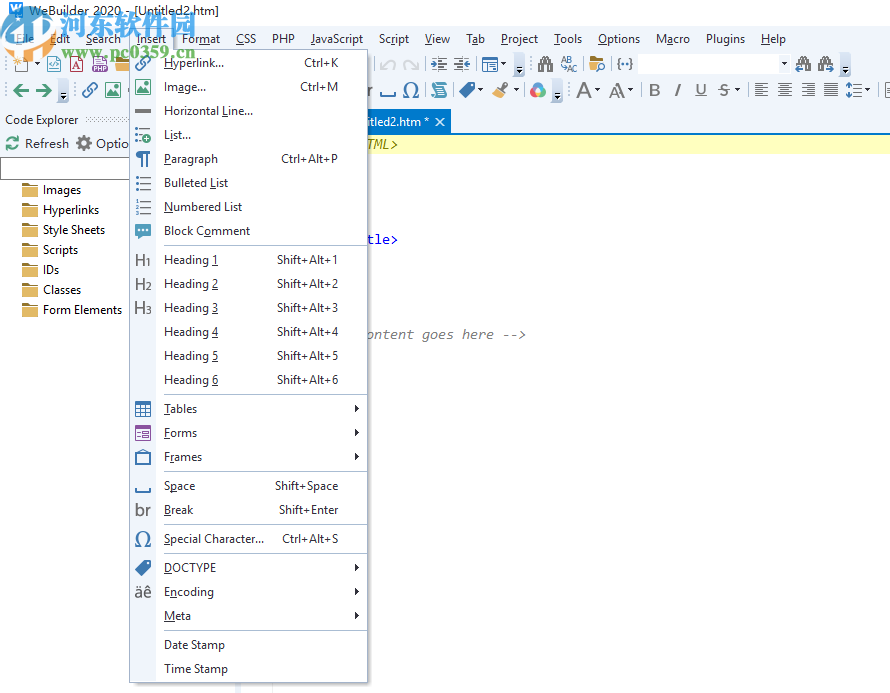Apply underline formatting
890x693 pixels.
coord(701,90)
